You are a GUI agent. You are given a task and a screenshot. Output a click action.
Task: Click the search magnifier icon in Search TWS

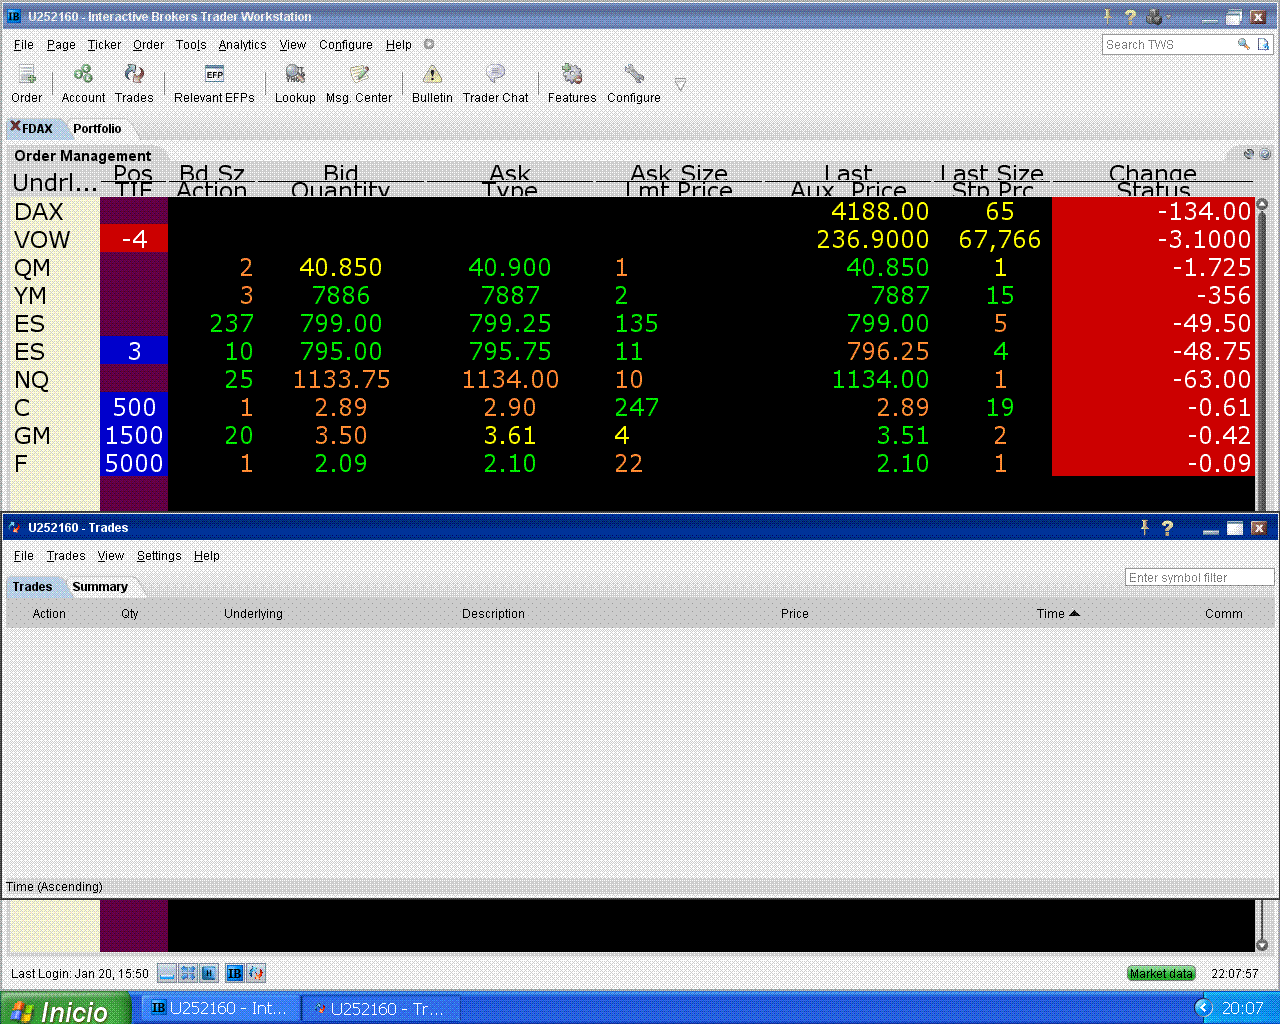tap(1243, 44)
